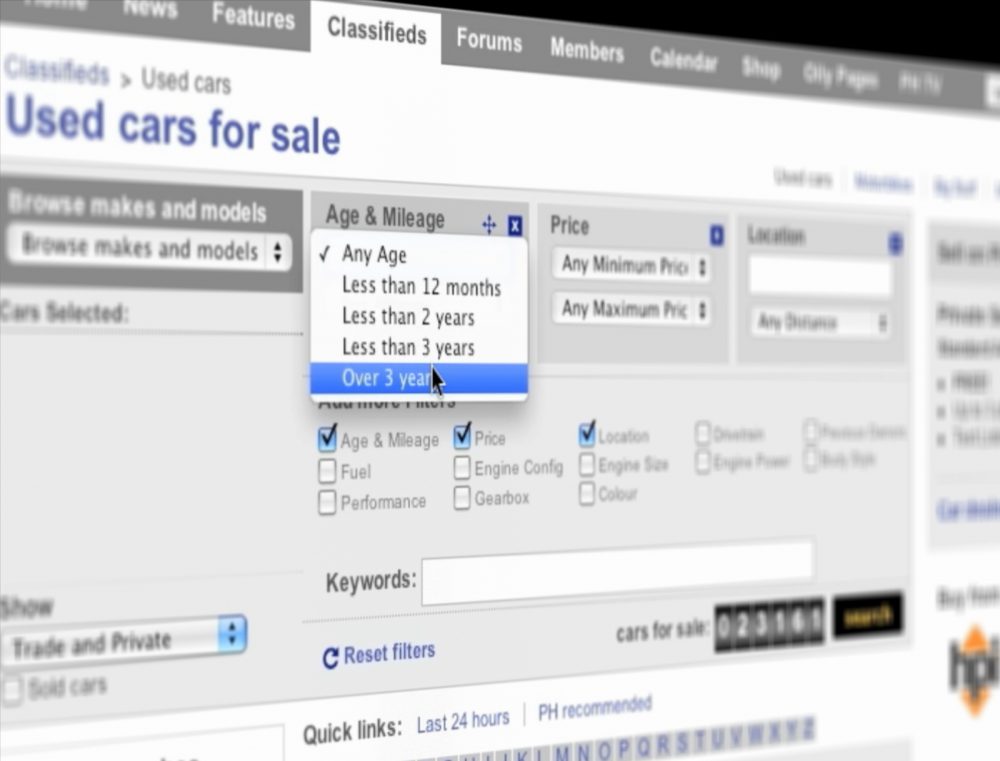Open the Calendar tab
This screenshot has height=761, width=1000.
tap(683, 60)
